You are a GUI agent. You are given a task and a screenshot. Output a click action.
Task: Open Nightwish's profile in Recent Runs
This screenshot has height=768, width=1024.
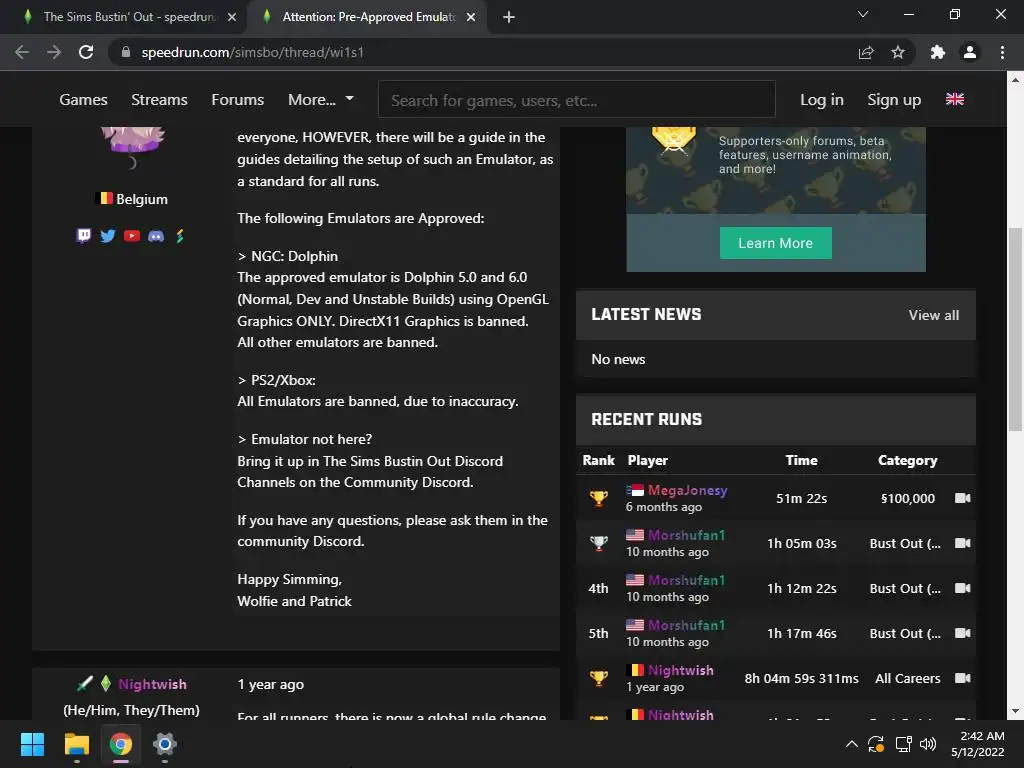pos(680,670)
